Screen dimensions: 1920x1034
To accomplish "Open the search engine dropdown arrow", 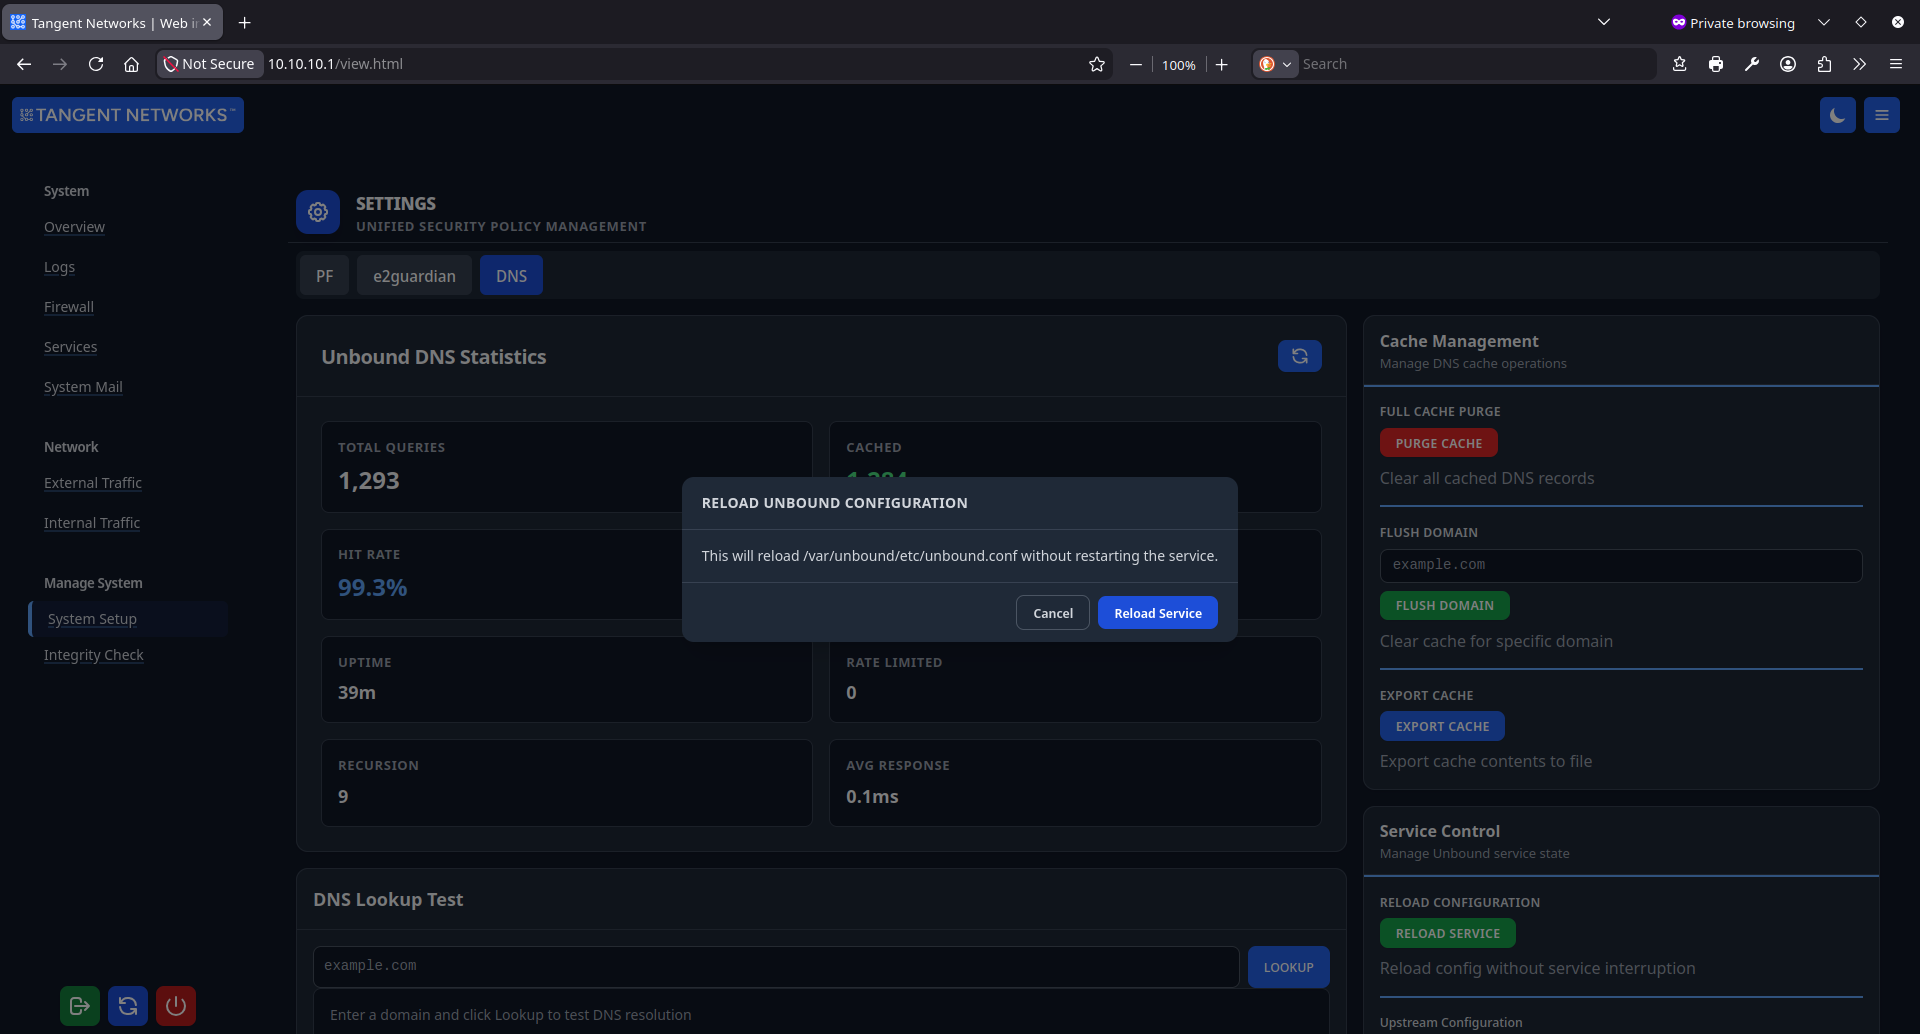I will click(1288, 63).
